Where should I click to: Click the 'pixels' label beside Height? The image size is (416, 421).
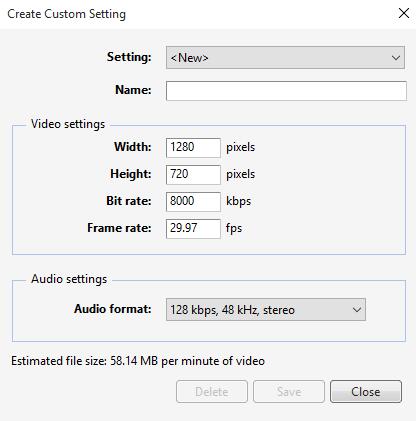(241, 174)
